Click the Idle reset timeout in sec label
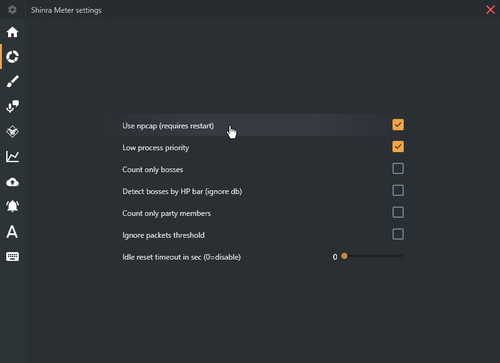Screen dimensions: 500x363 click(x=182, y=257)
